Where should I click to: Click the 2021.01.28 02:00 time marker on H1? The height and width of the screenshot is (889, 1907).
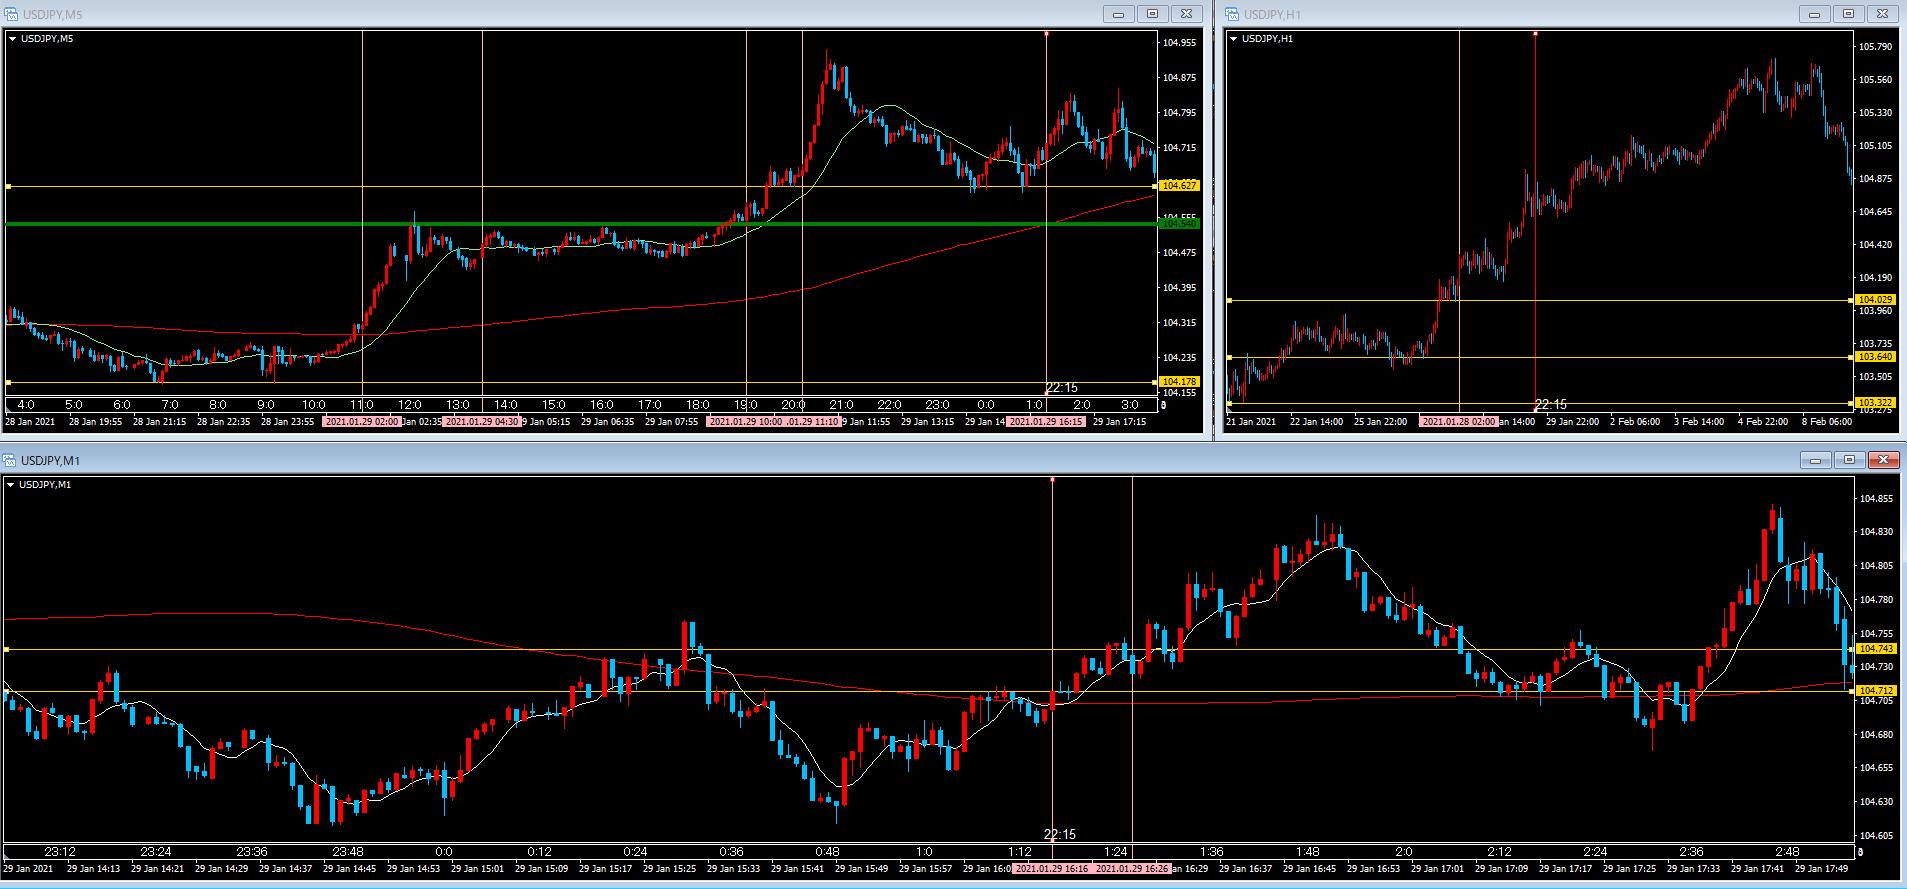[x=1459, y=422]
